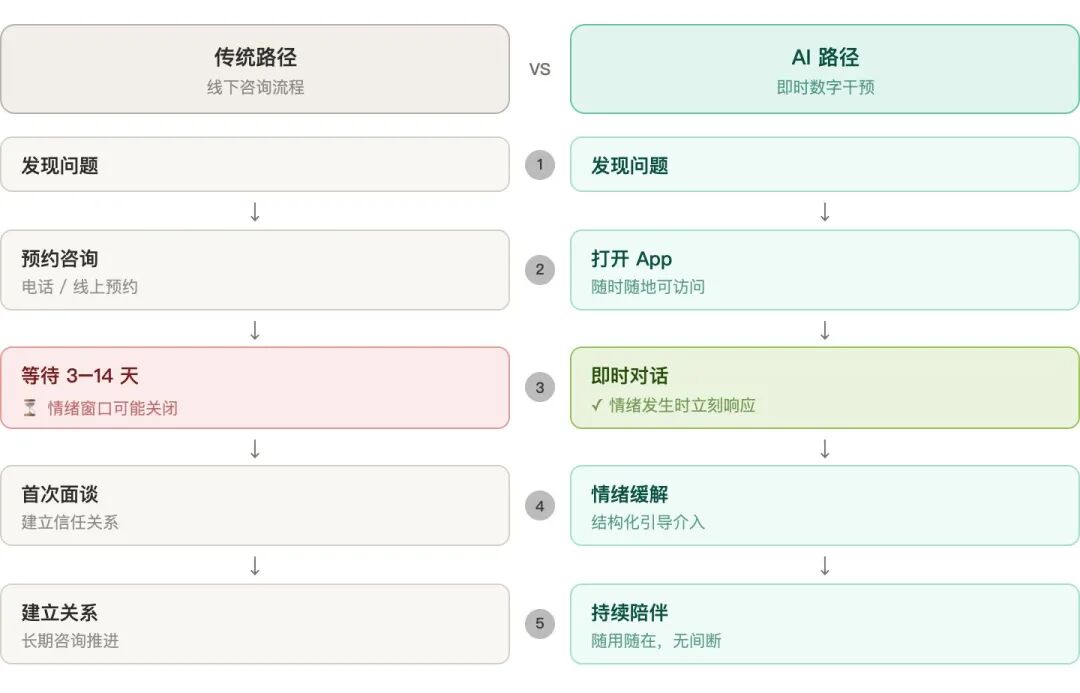
Task: Click the 建立关系 step card
Action: pyautogui.click(x=255, y=624)
